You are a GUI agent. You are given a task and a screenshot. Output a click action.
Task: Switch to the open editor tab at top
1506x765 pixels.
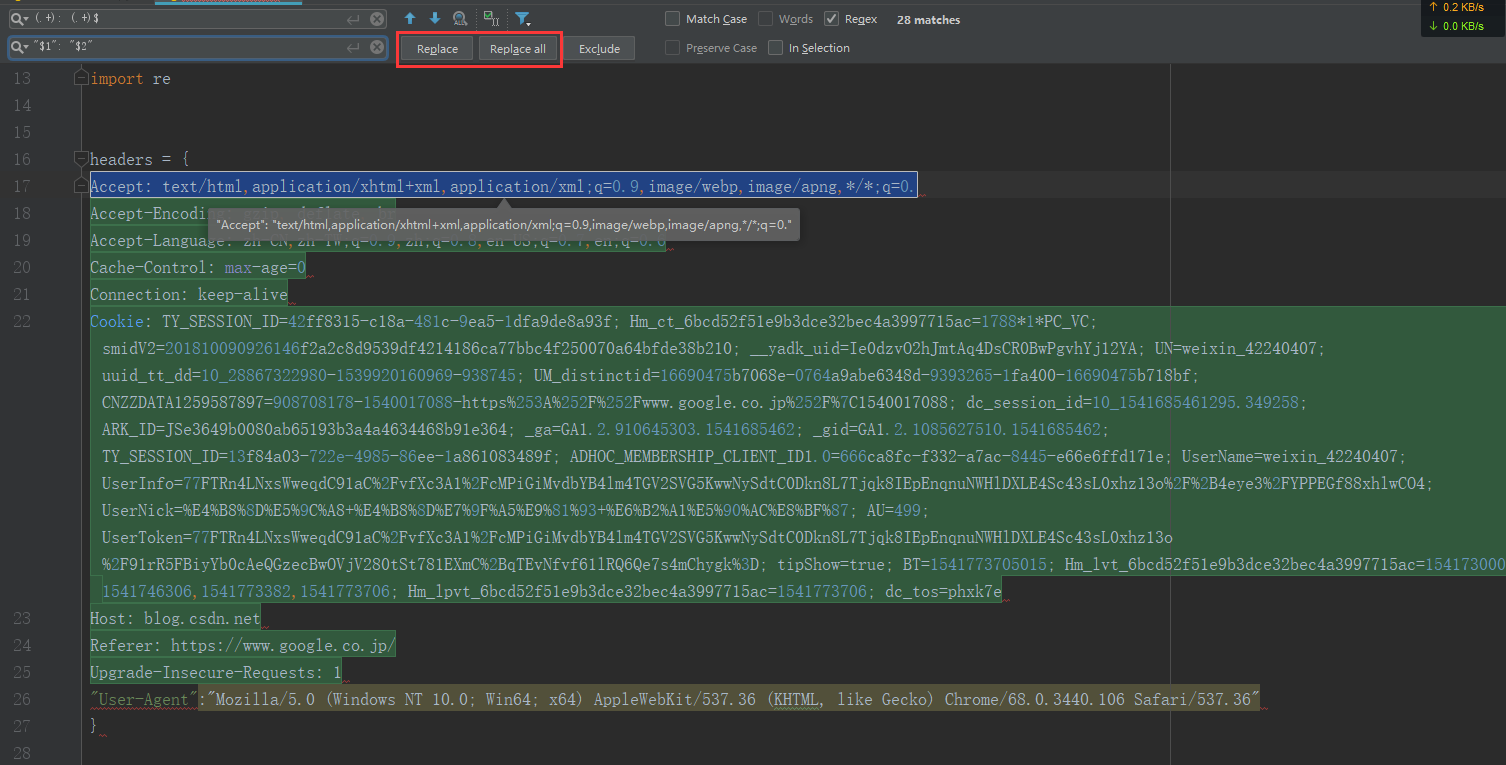click(x=228, y=3)
